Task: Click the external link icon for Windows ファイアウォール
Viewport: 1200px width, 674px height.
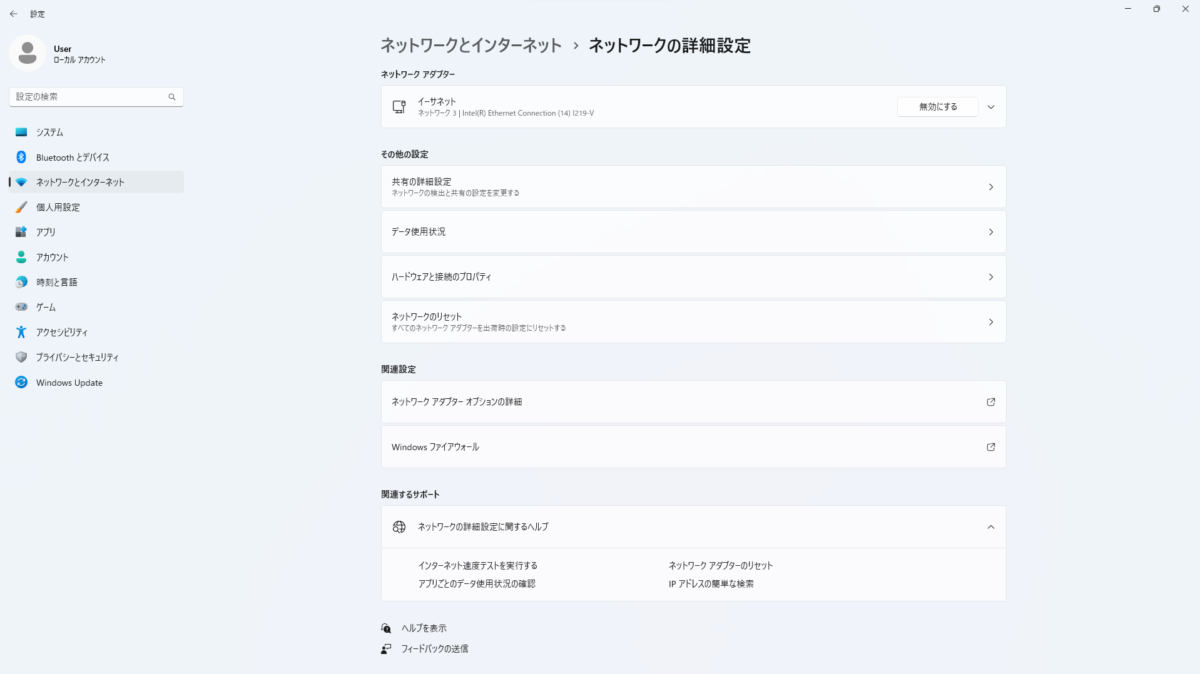Action: 991,447
